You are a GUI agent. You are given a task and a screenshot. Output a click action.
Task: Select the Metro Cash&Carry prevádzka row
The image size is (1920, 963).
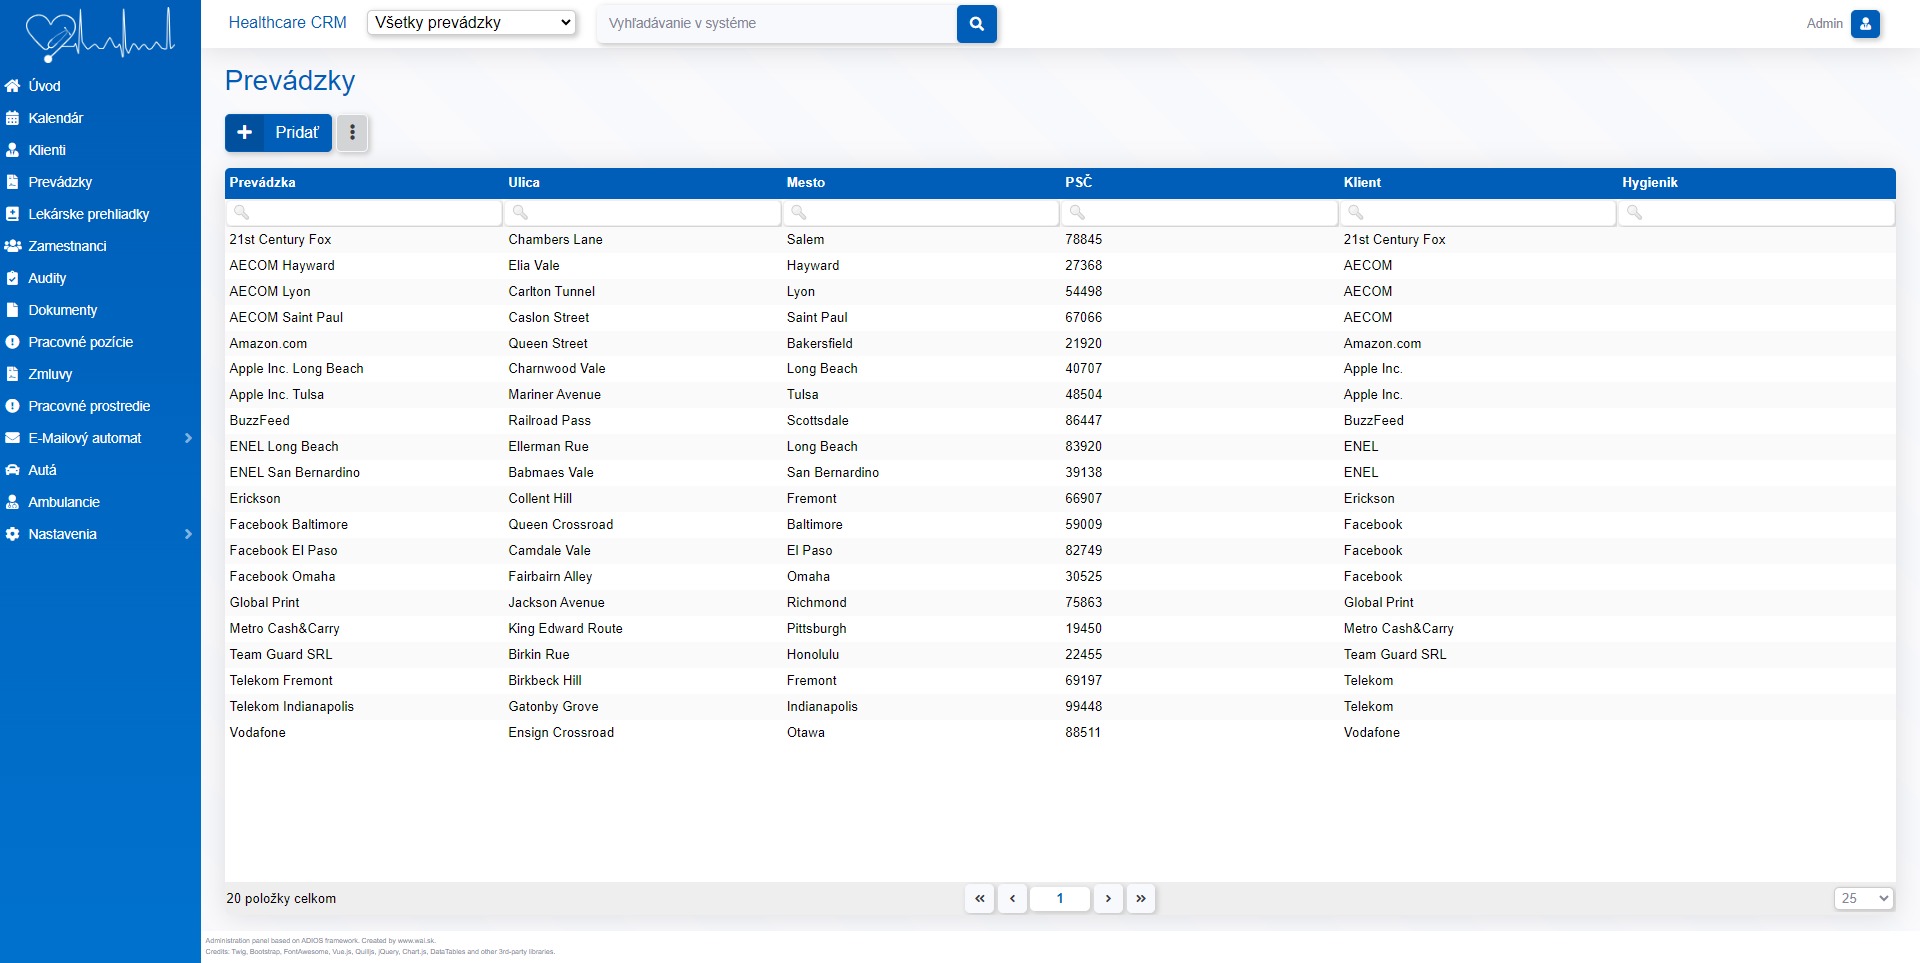pyautogui.click(x=1060, y=629)
